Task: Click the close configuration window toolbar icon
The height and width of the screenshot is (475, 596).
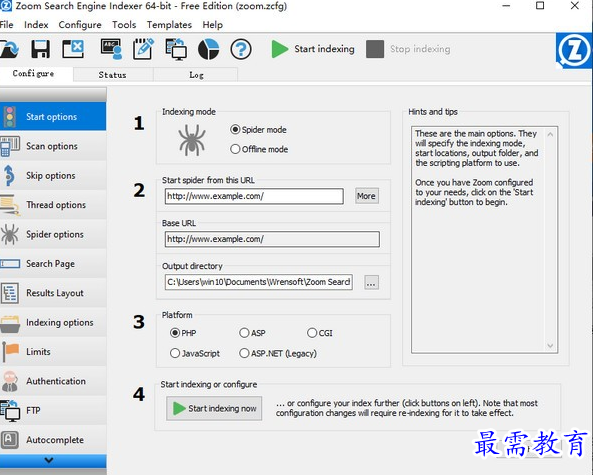Action: tap(73, 49)
